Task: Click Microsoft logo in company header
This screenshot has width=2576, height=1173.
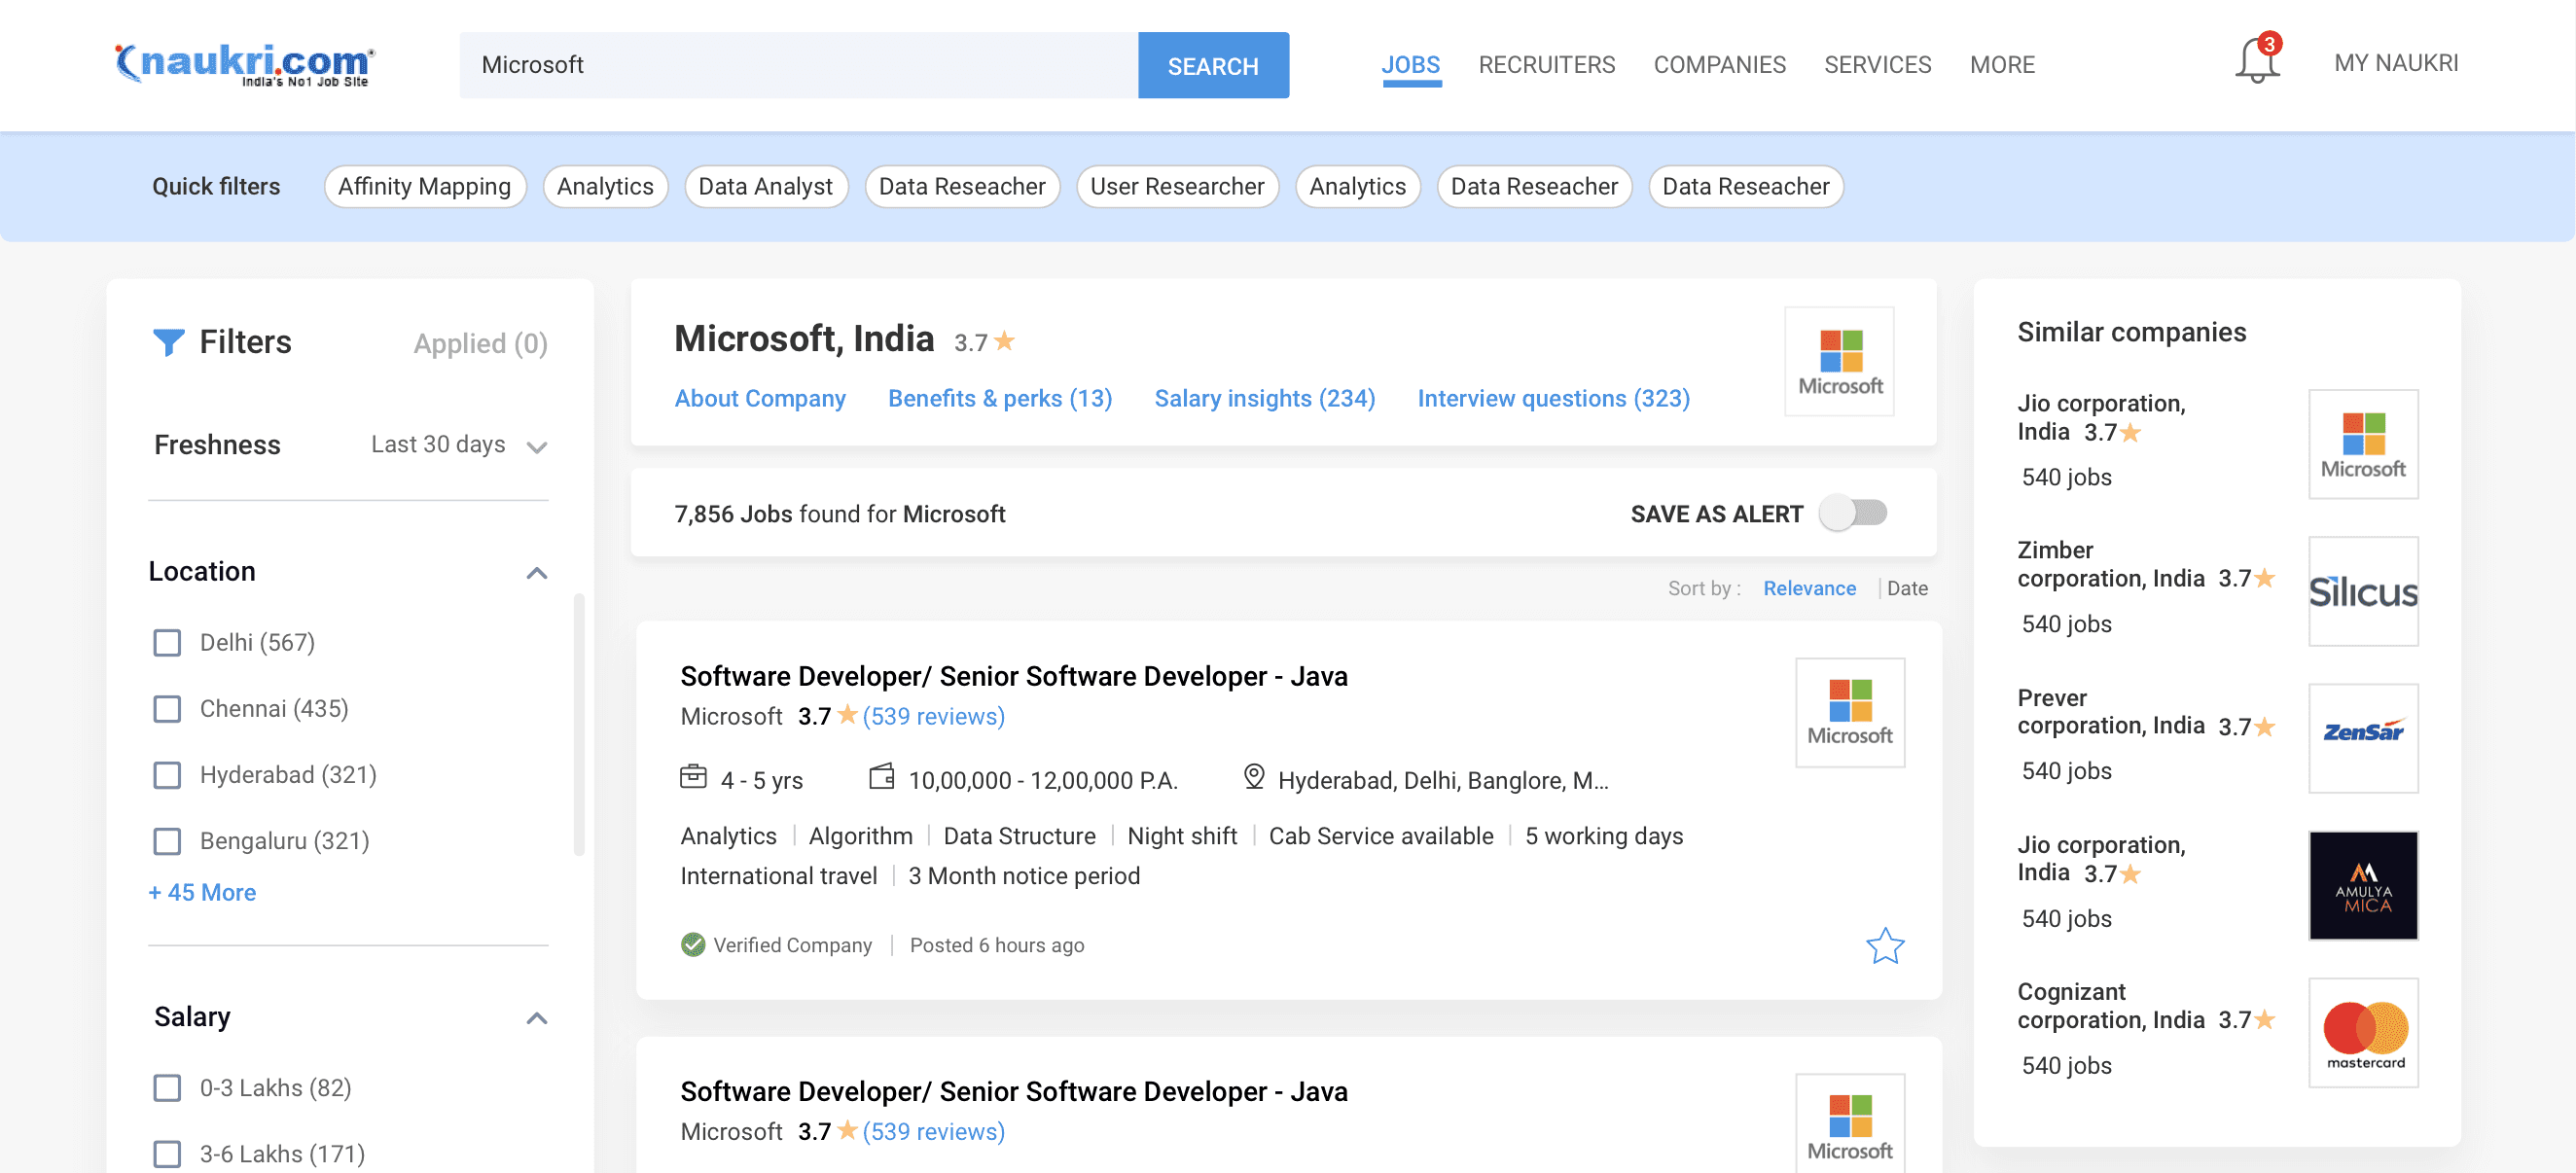Action: click(x=1838, y=362)
